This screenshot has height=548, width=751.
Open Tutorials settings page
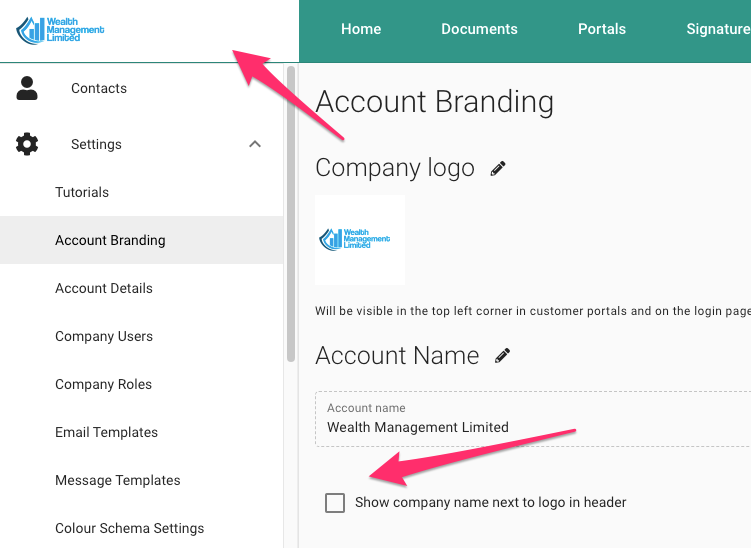(x=82, y=192)
